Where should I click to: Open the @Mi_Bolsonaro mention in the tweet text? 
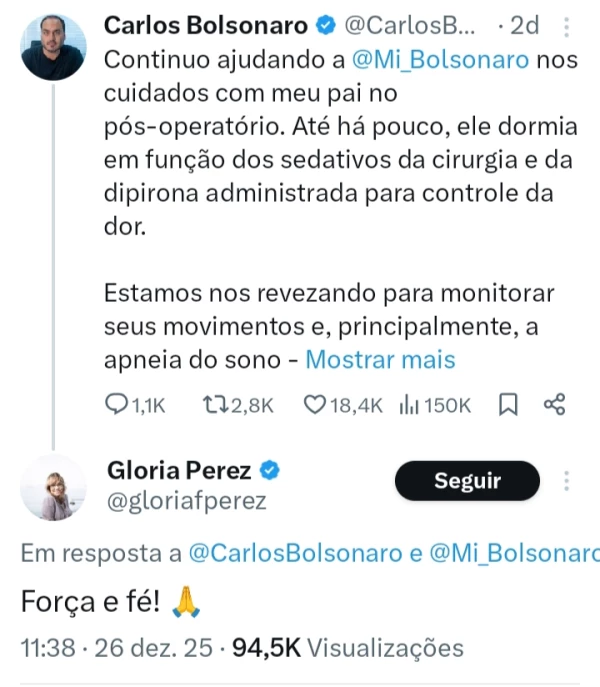(x=442, y=59)
